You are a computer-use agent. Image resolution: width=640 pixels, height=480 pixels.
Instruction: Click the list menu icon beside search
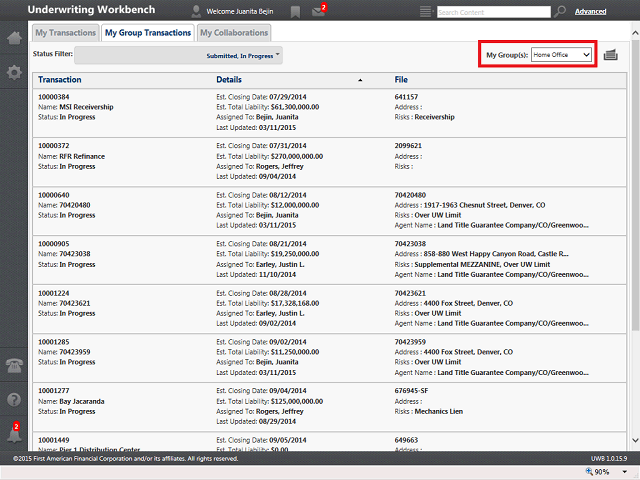[426, 11]
